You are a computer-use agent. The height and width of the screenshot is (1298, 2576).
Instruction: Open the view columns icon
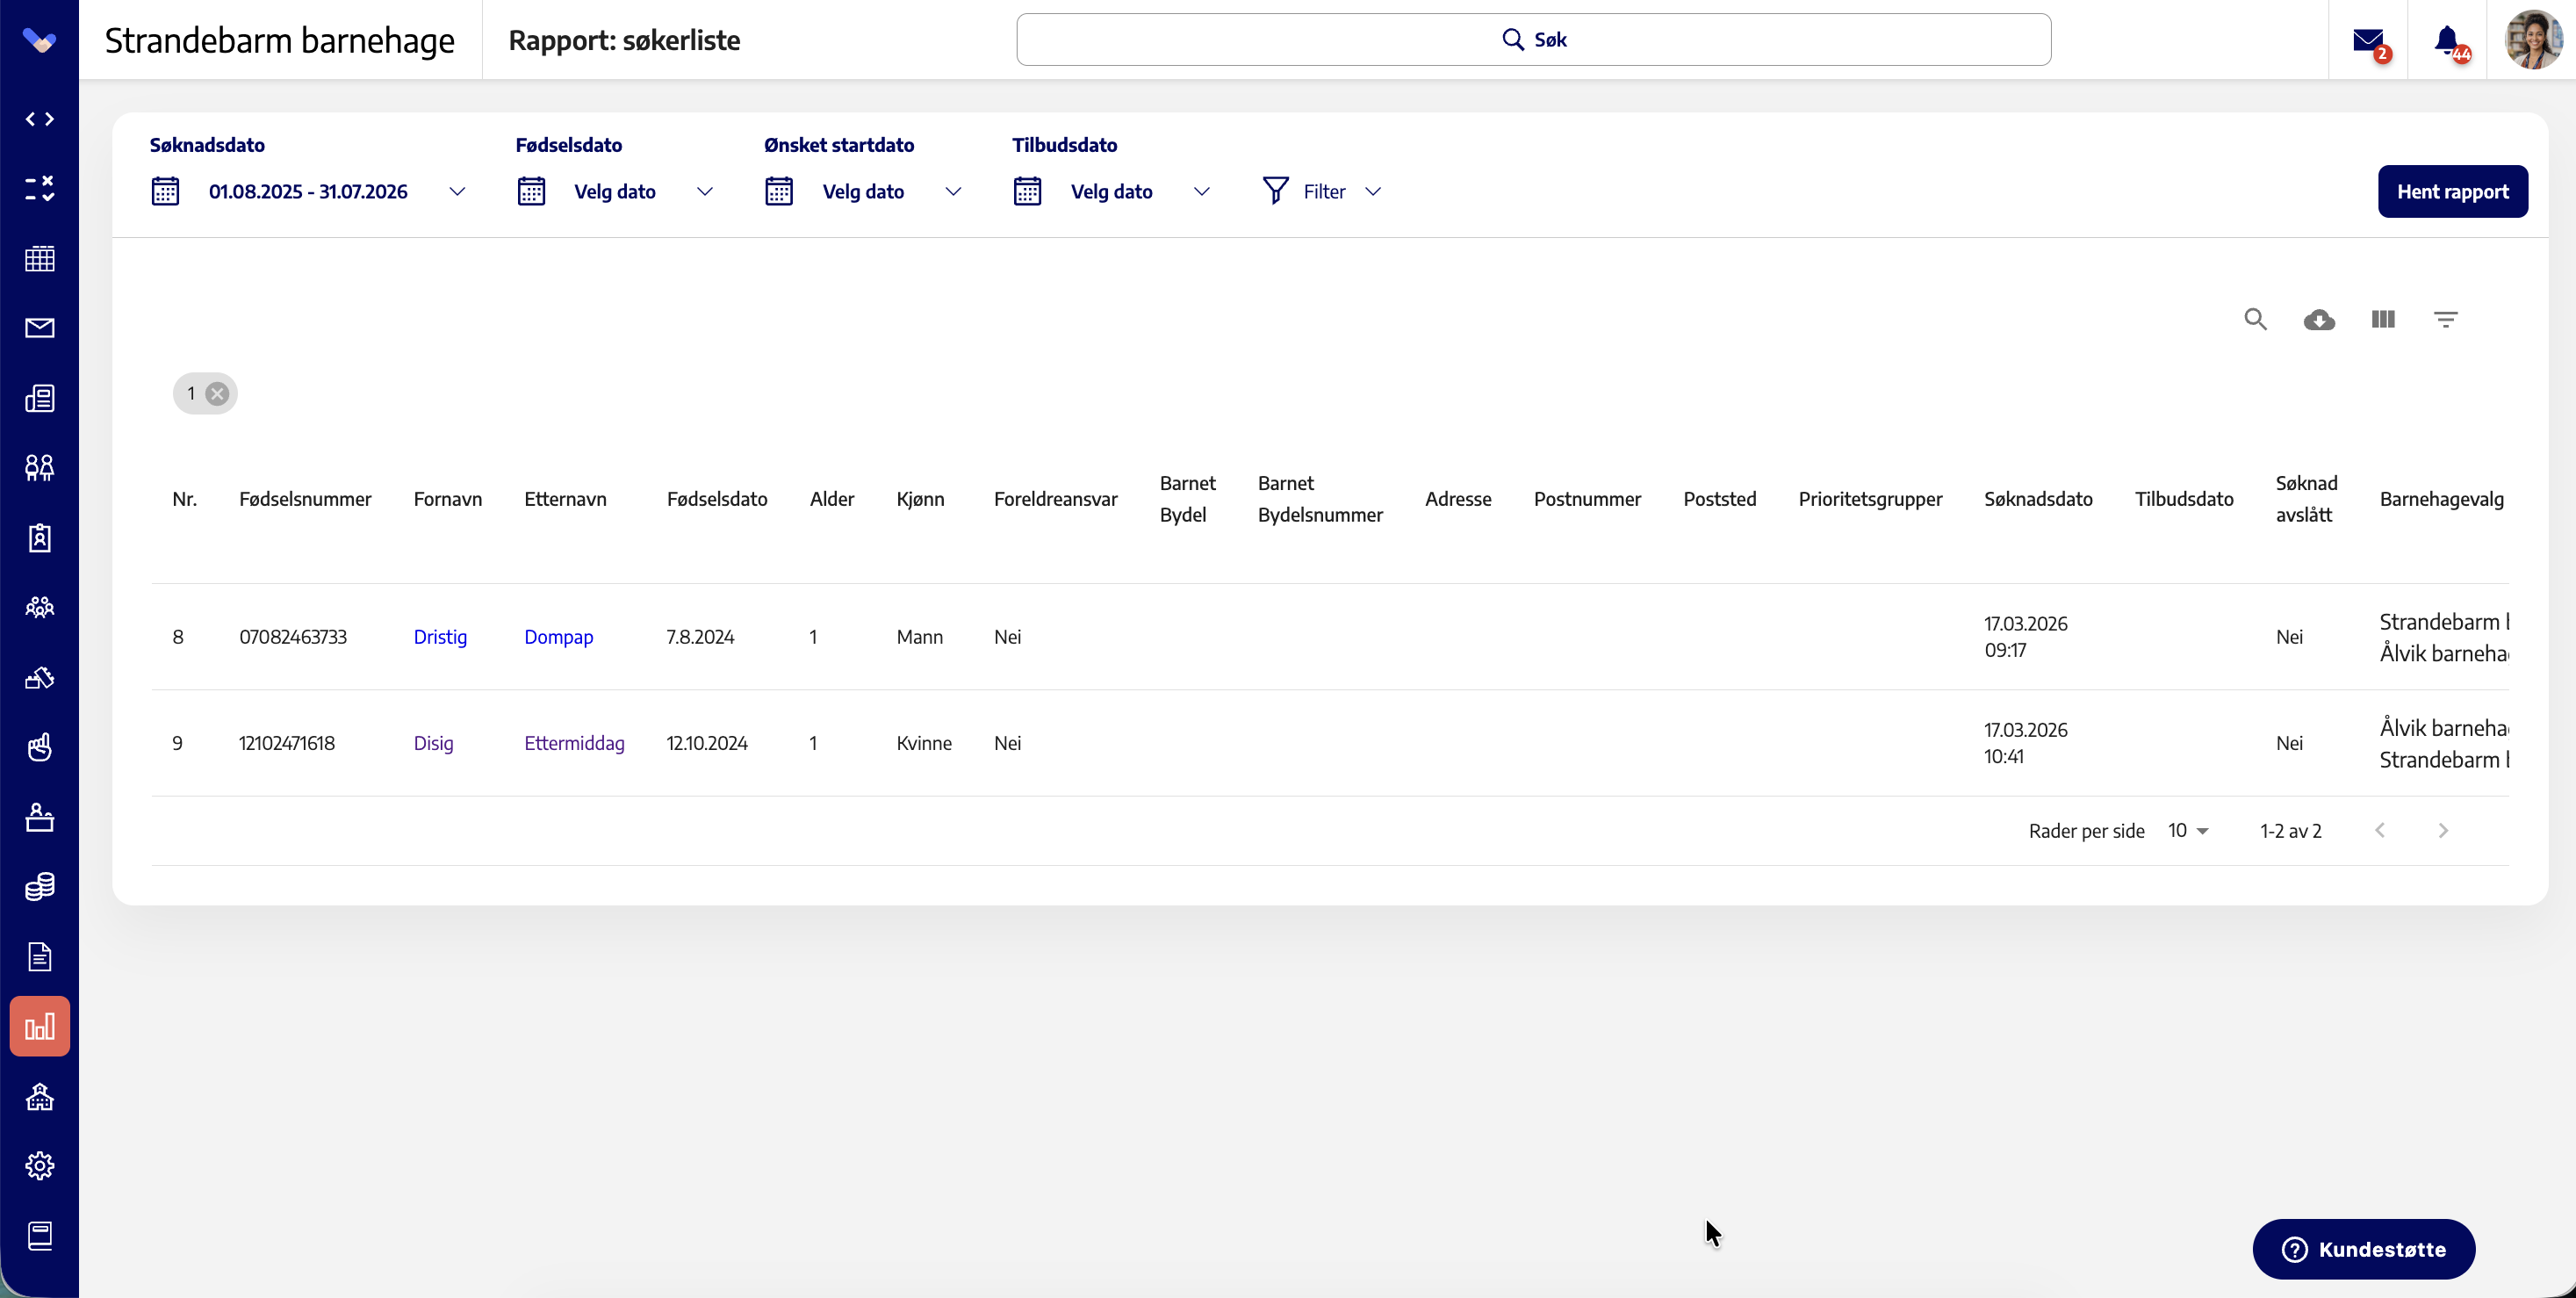tap(2383, 319)
